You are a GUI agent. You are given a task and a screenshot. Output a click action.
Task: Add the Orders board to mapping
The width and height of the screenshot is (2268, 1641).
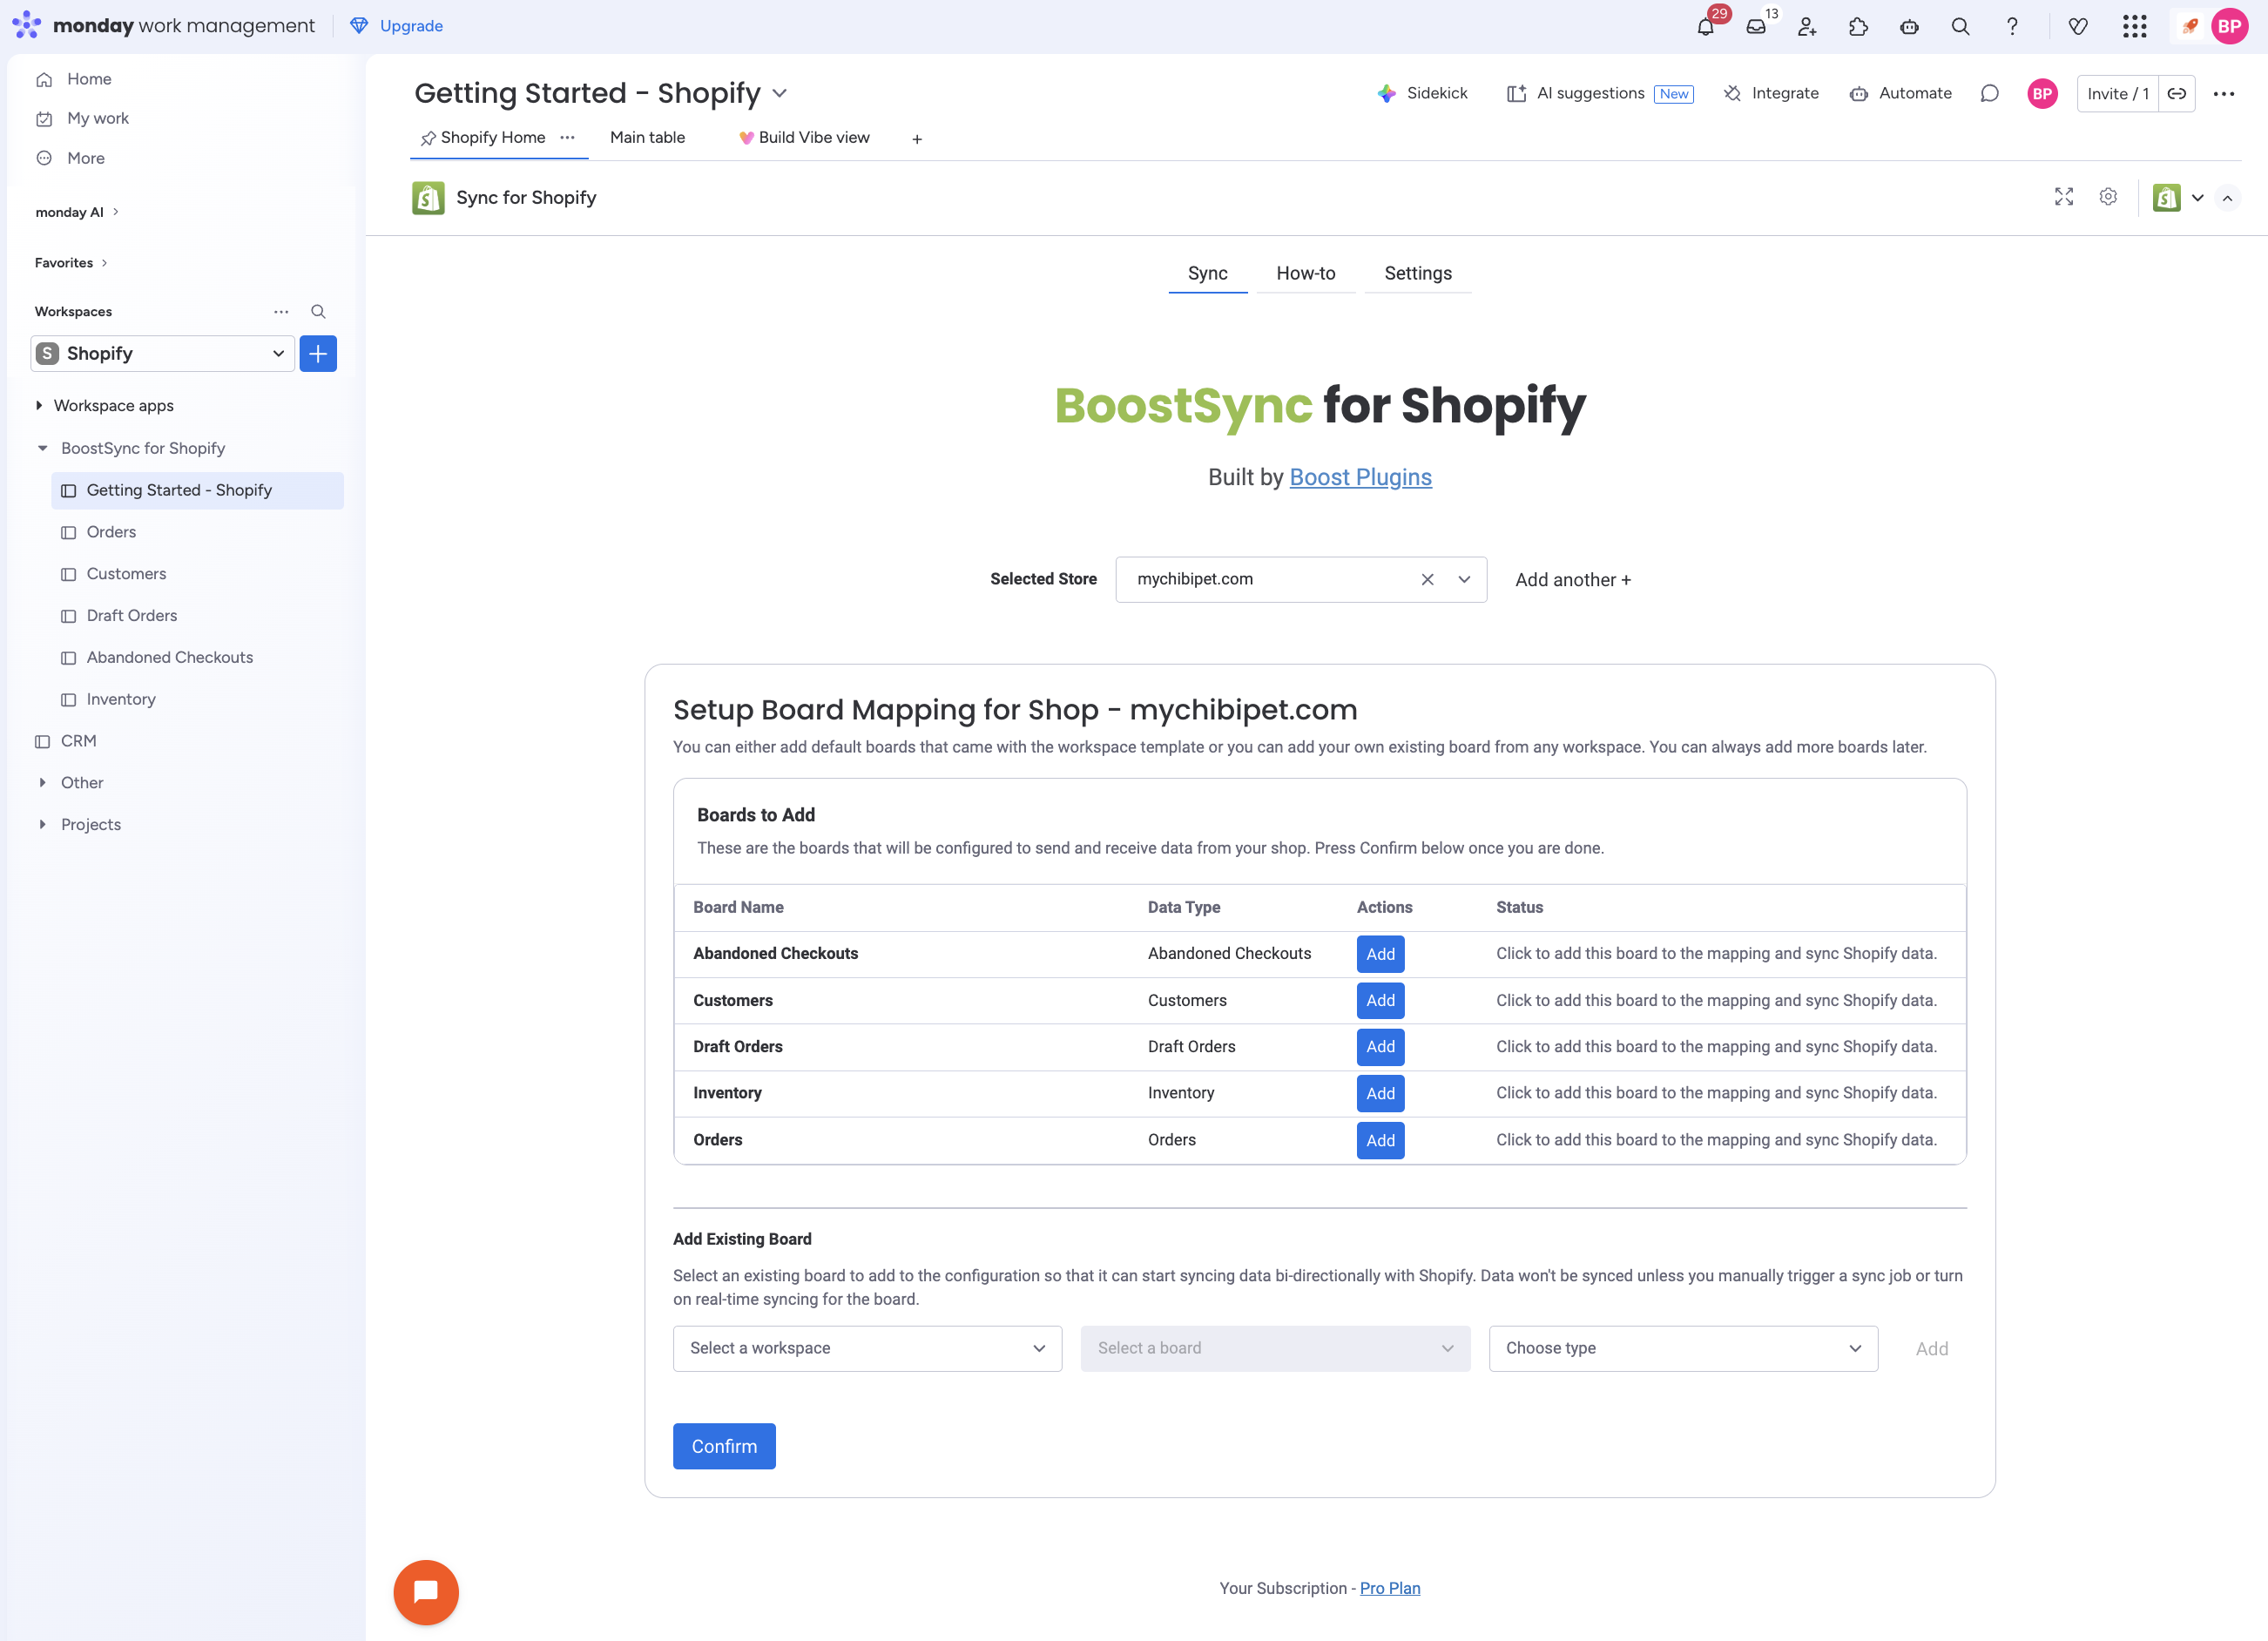(1380, 1140)
